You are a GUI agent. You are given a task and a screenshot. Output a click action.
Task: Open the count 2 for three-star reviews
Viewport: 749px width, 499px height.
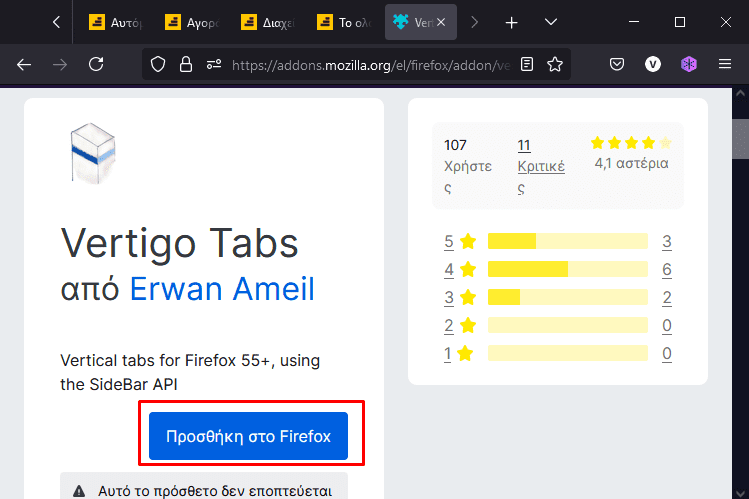[x=667, y=297]
